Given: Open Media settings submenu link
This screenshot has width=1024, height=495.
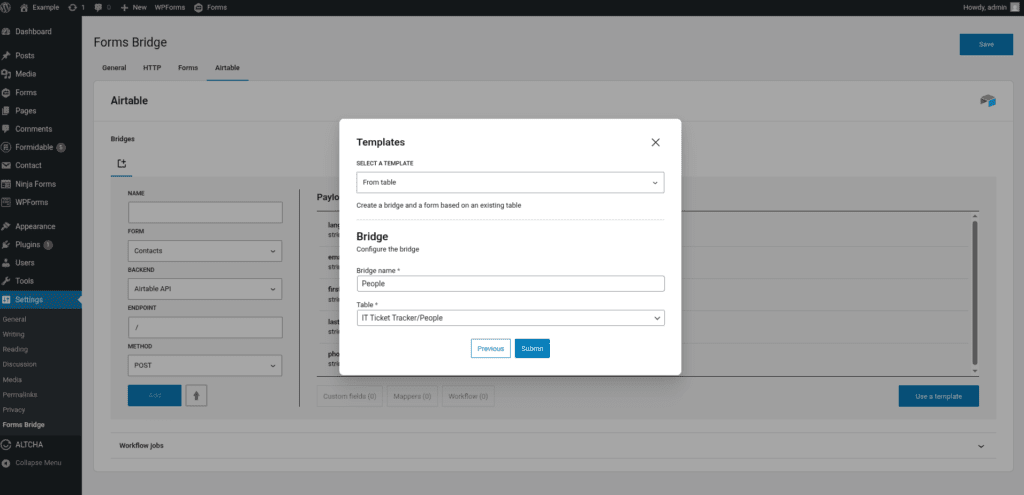Looking at the screenshot, I should 12,379.
